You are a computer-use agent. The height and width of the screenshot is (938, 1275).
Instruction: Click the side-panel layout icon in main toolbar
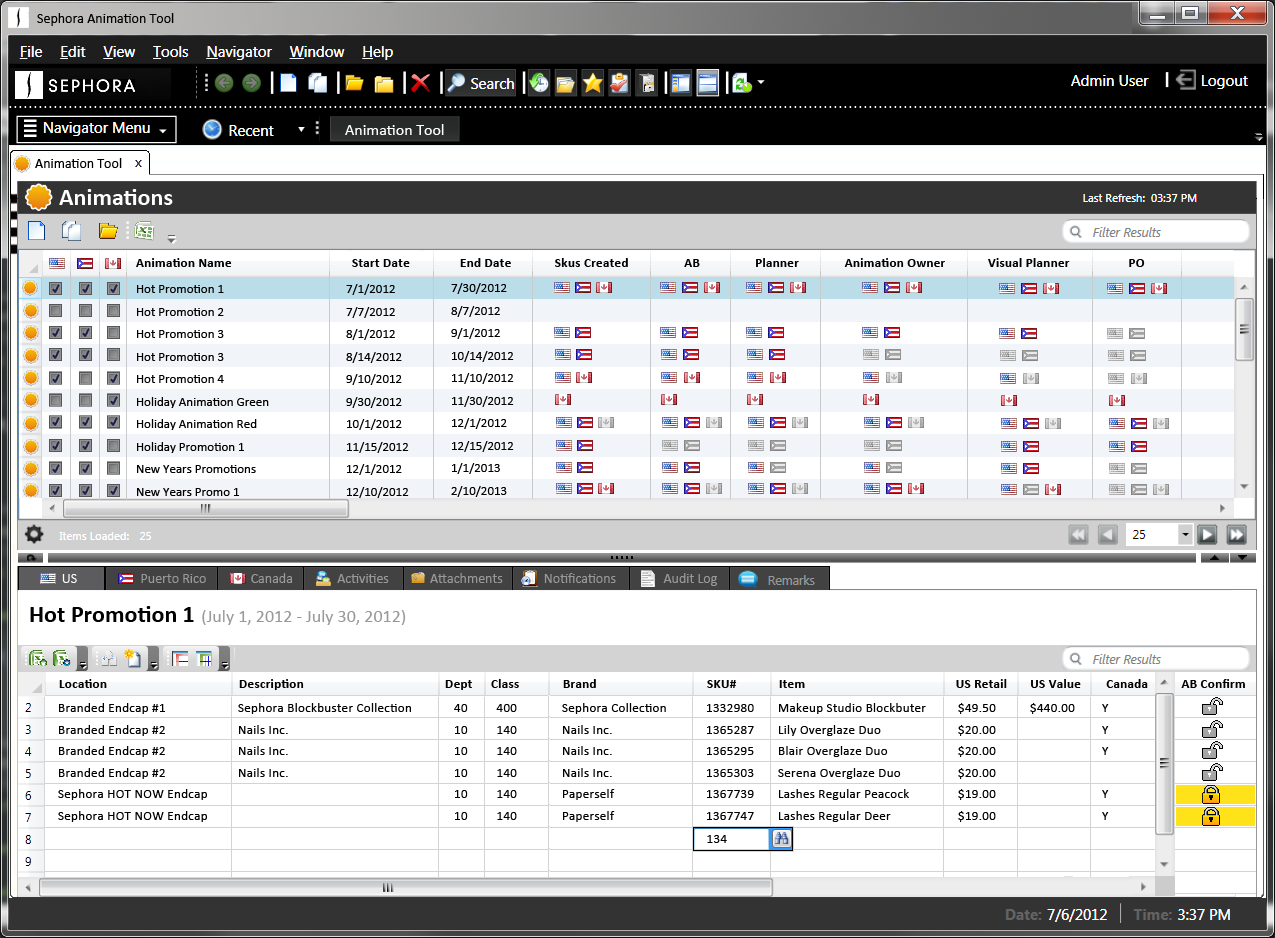tap(681, 83)
